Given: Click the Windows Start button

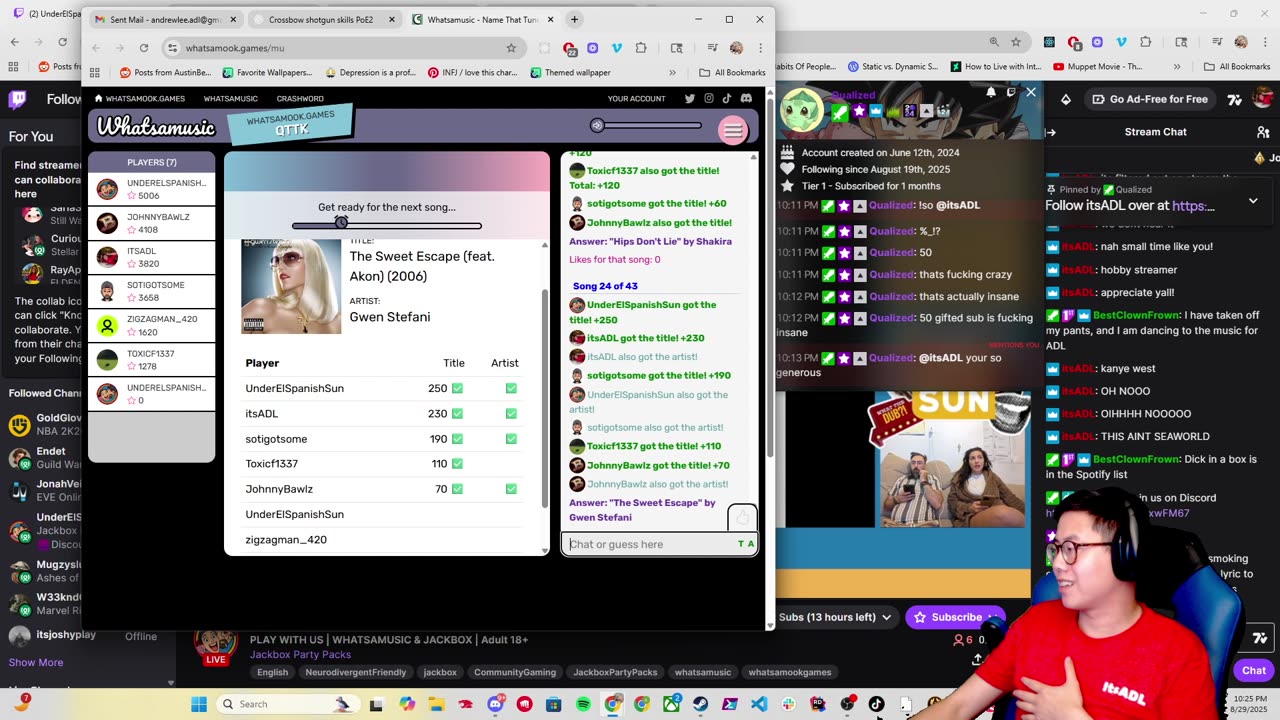Looking at the screenshot, I should [x=199, y=704].
